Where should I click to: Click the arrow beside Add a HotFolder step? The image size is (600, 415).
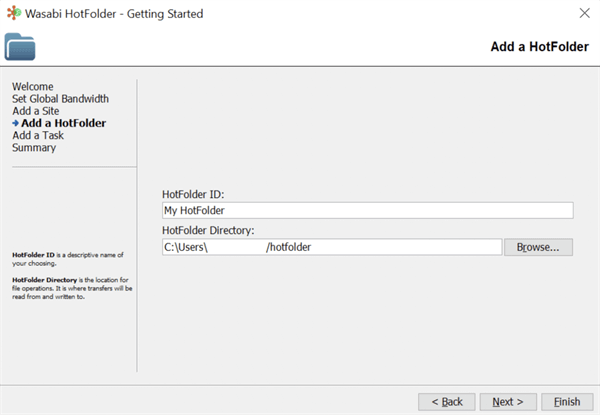tap(15, 123)
